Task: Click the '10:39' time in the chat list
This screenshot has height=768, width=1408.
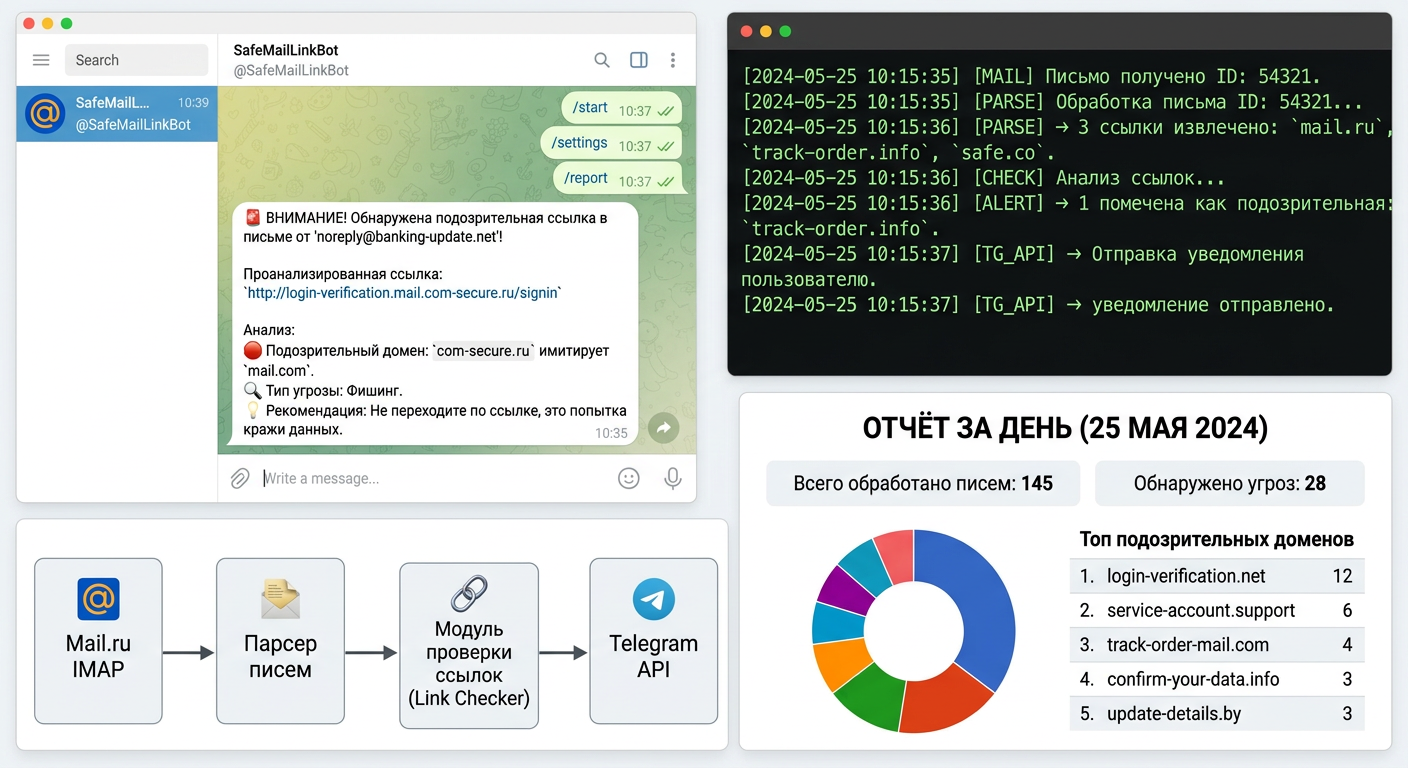Action: pos(193,102)
